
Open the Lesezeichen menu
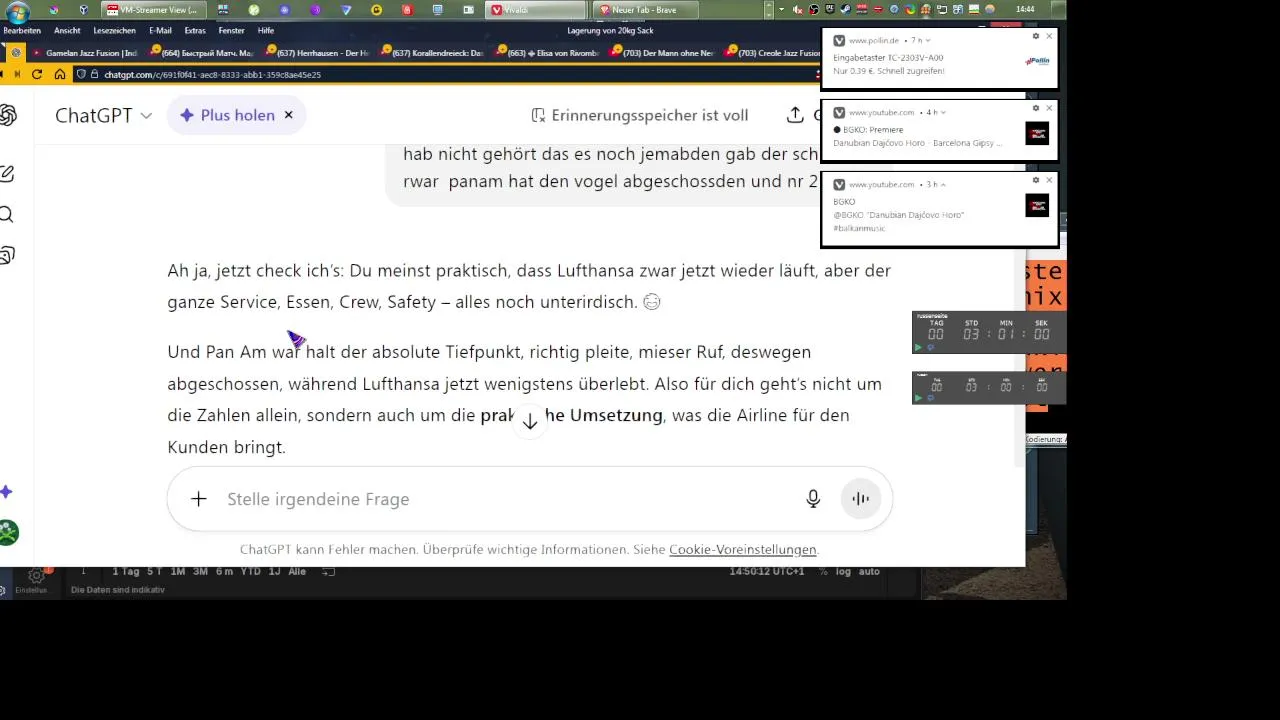click(x=114, y=31)
